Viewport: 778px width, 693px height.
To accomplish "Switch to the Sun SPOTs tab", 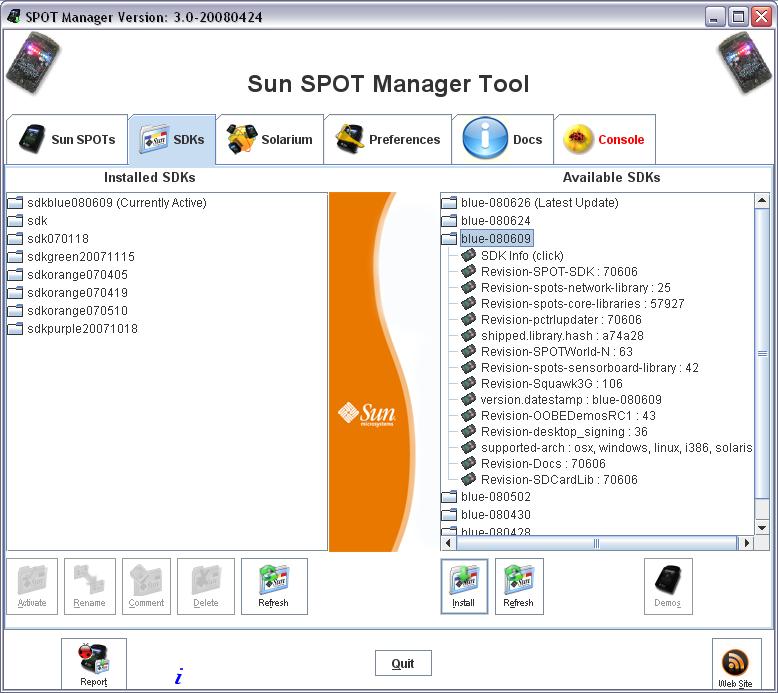I will pyautogui.click(x=68, y=140).
